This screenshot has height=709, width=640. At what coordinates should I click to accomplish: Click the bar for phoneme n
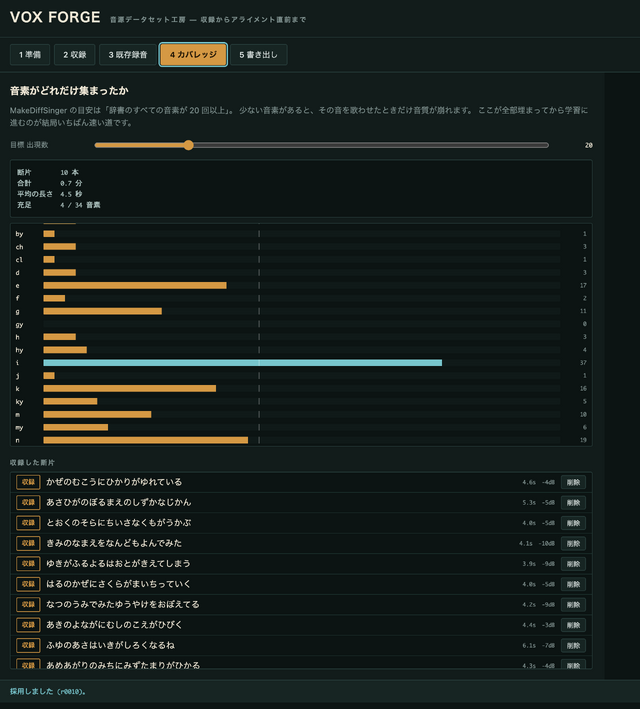(146, 440)
